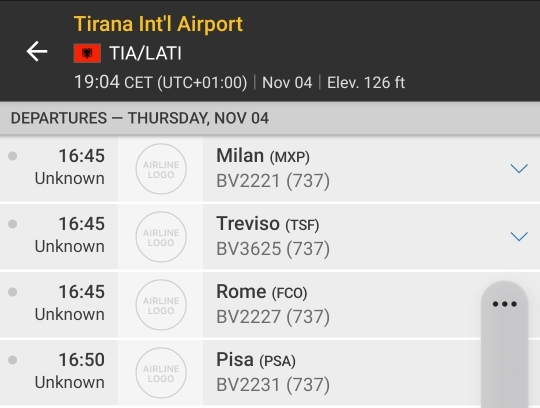Open the three-dots floating menu

[505, 304]
